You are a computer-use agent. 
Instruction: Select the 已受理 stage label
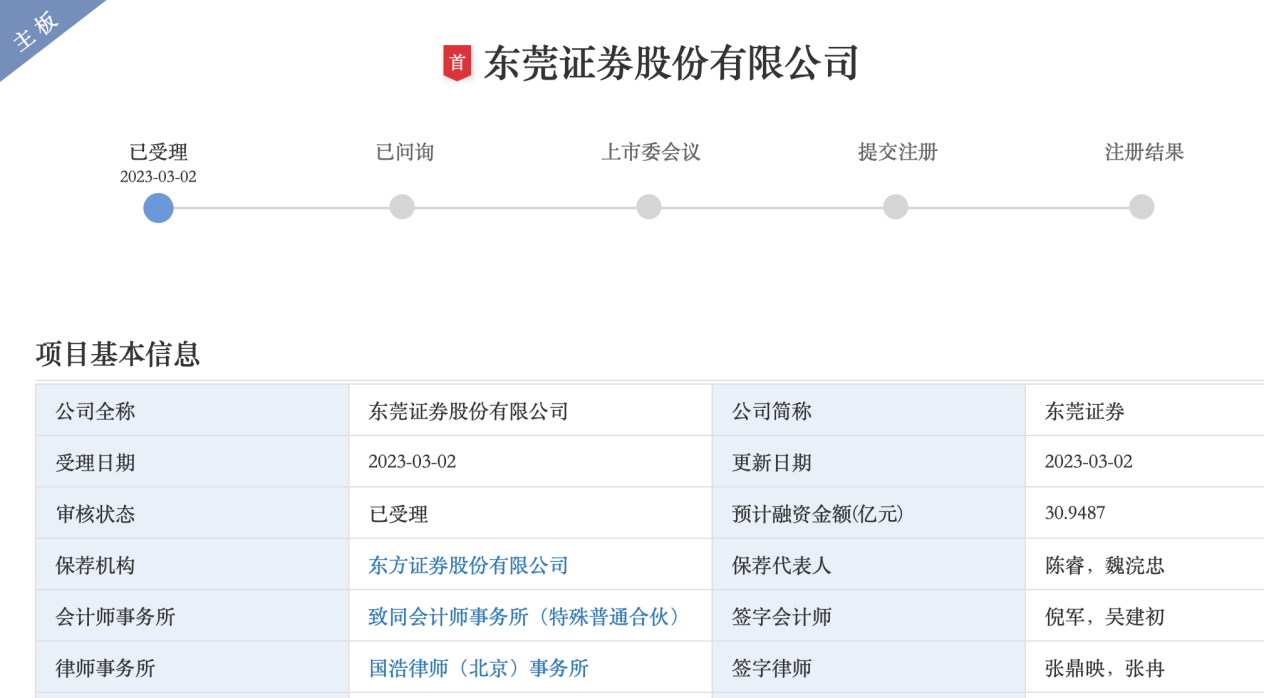[158, 152]
